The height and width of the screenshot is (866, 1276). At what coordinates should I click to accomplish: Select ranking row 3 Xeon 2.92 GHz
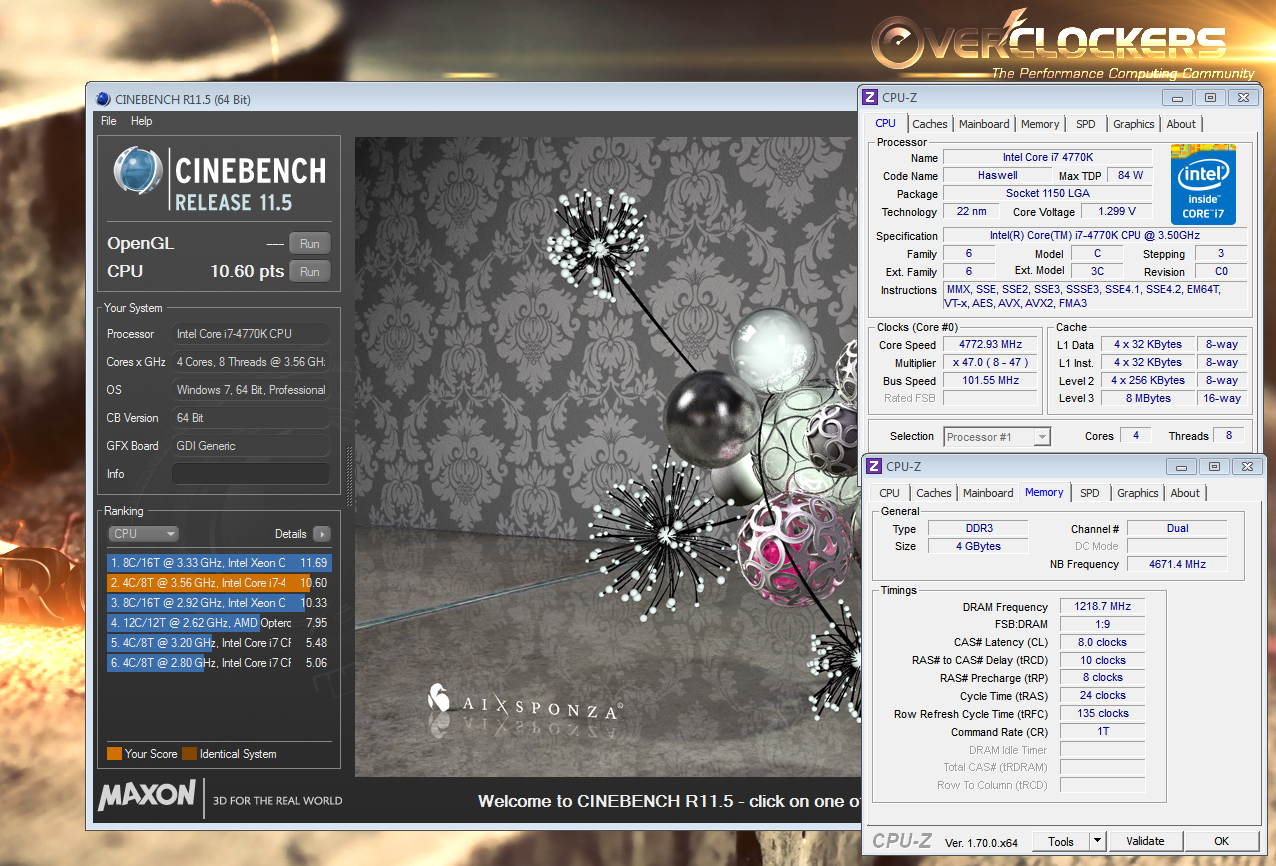pos(218,603)
